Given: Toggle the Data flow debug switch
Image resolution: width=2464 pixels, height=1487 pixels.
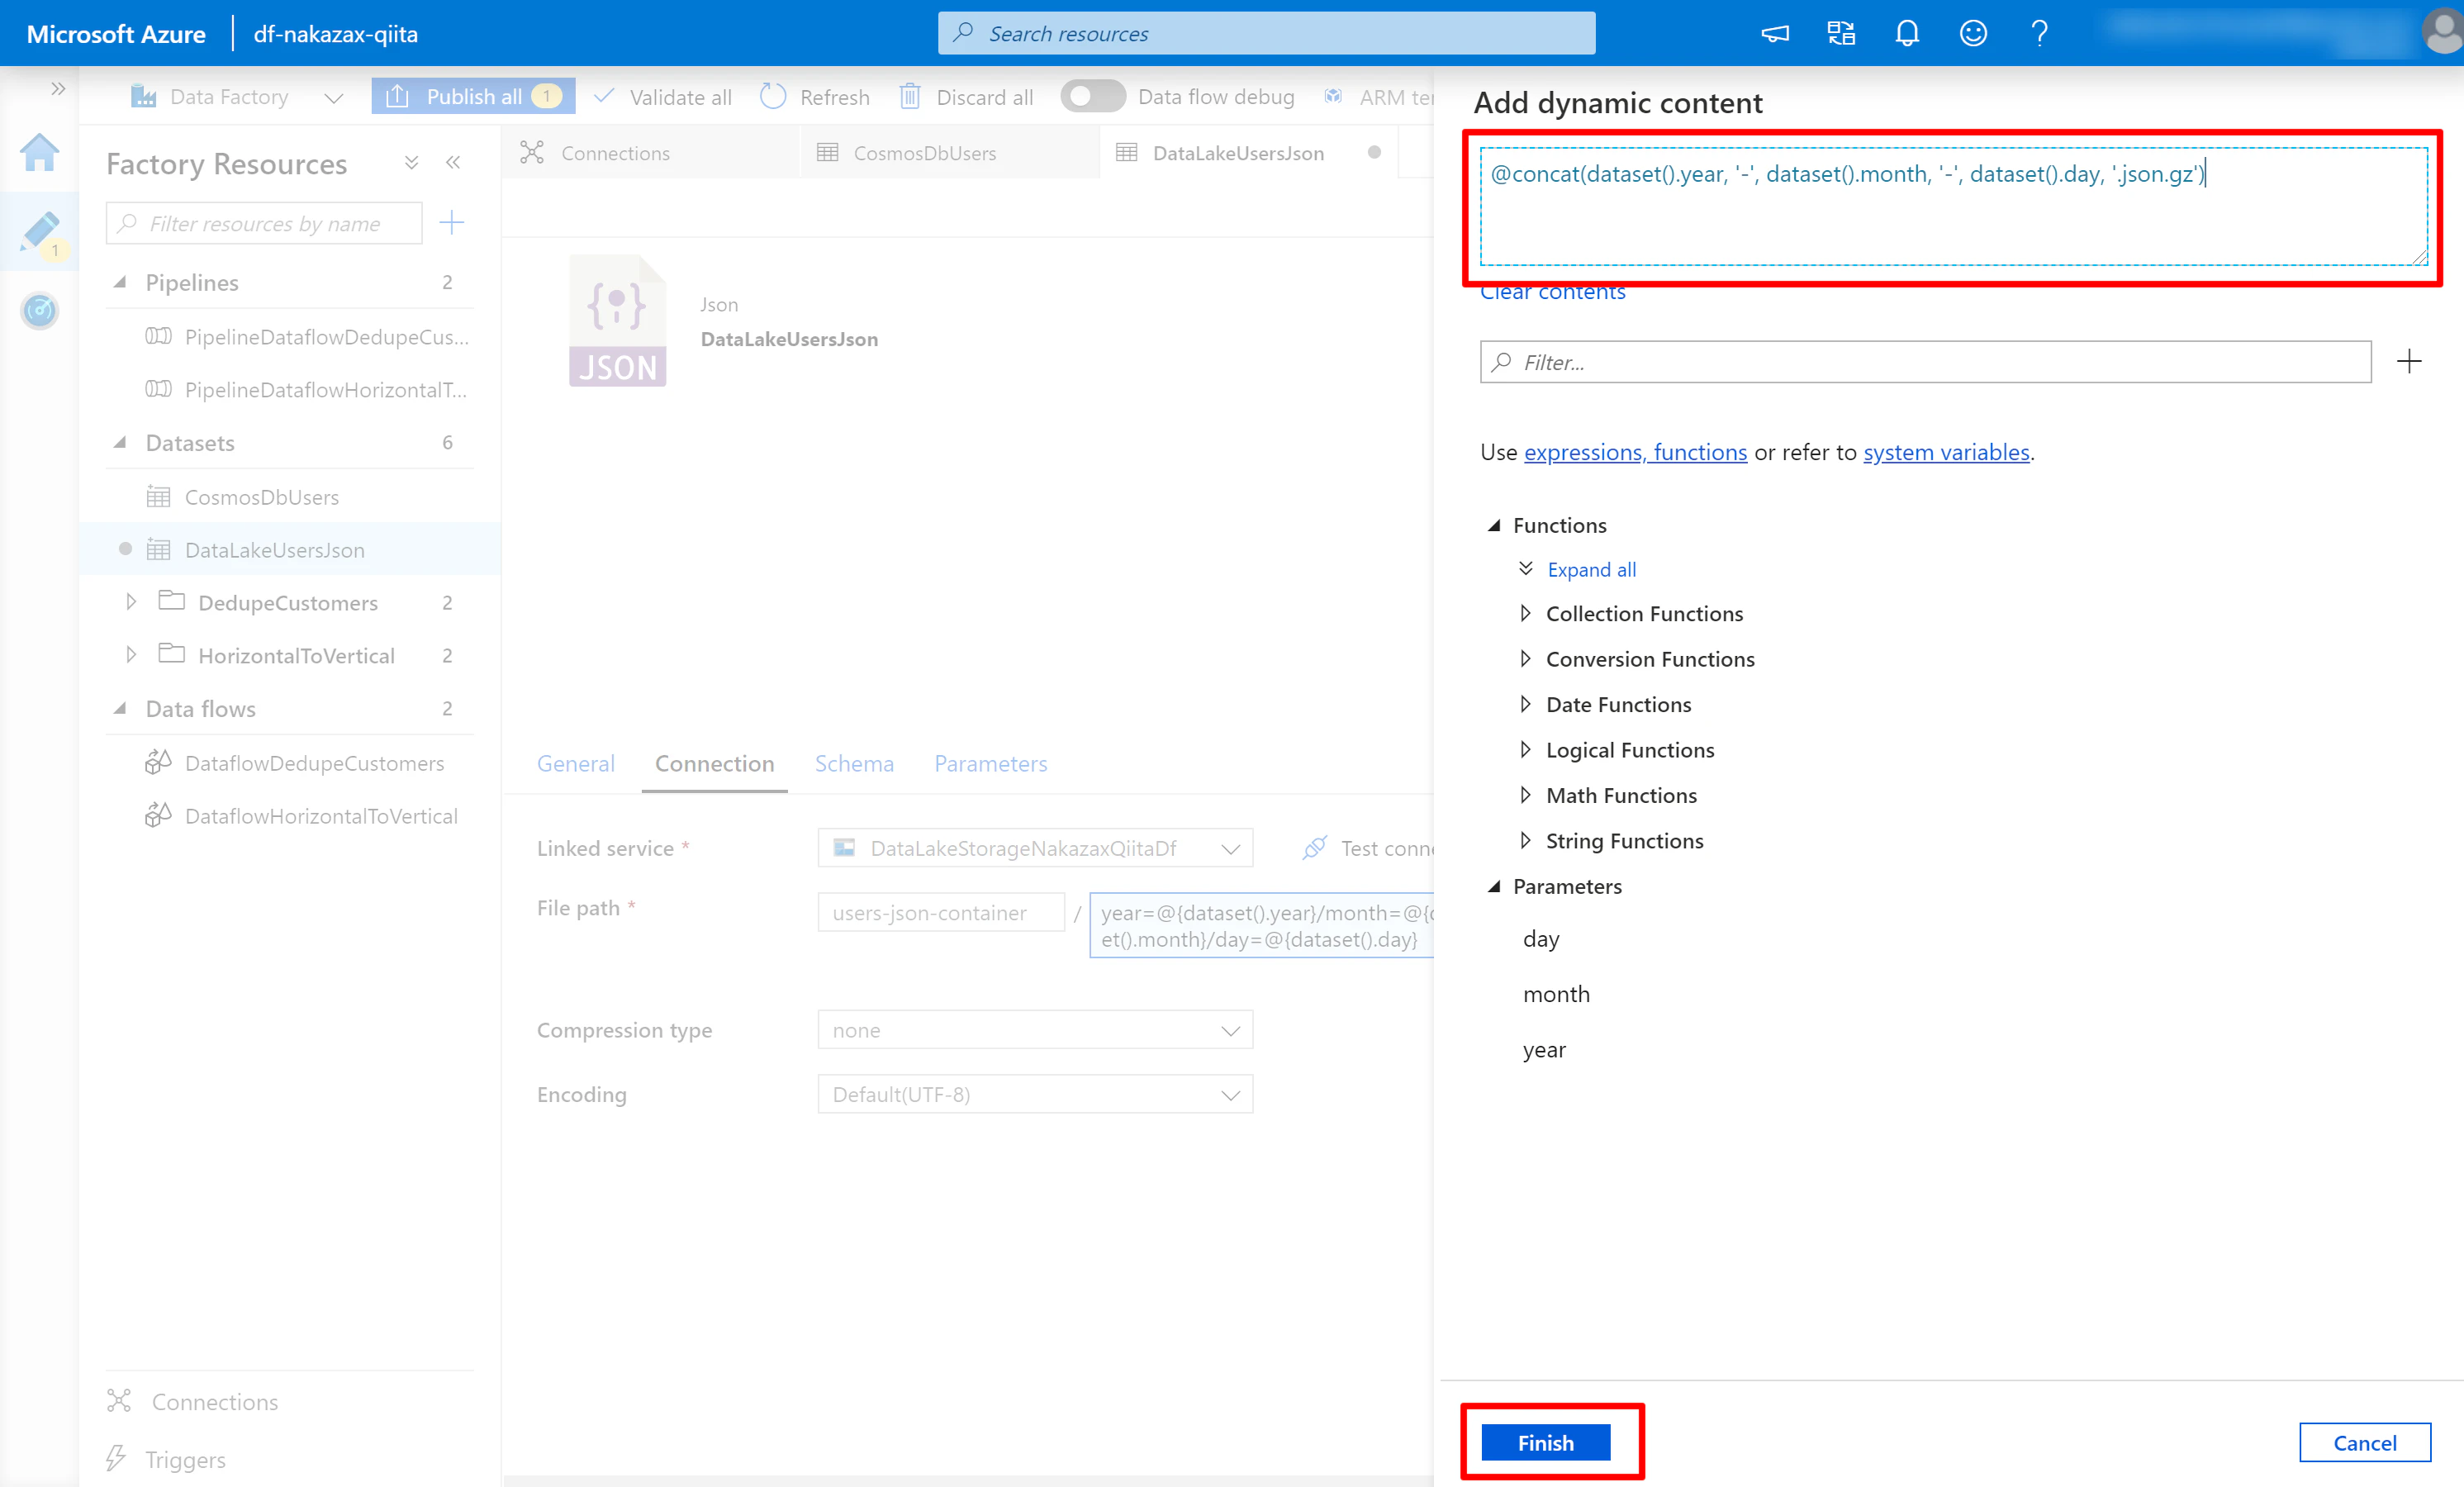Looking at the screenshot, I should click(1093, 96).
